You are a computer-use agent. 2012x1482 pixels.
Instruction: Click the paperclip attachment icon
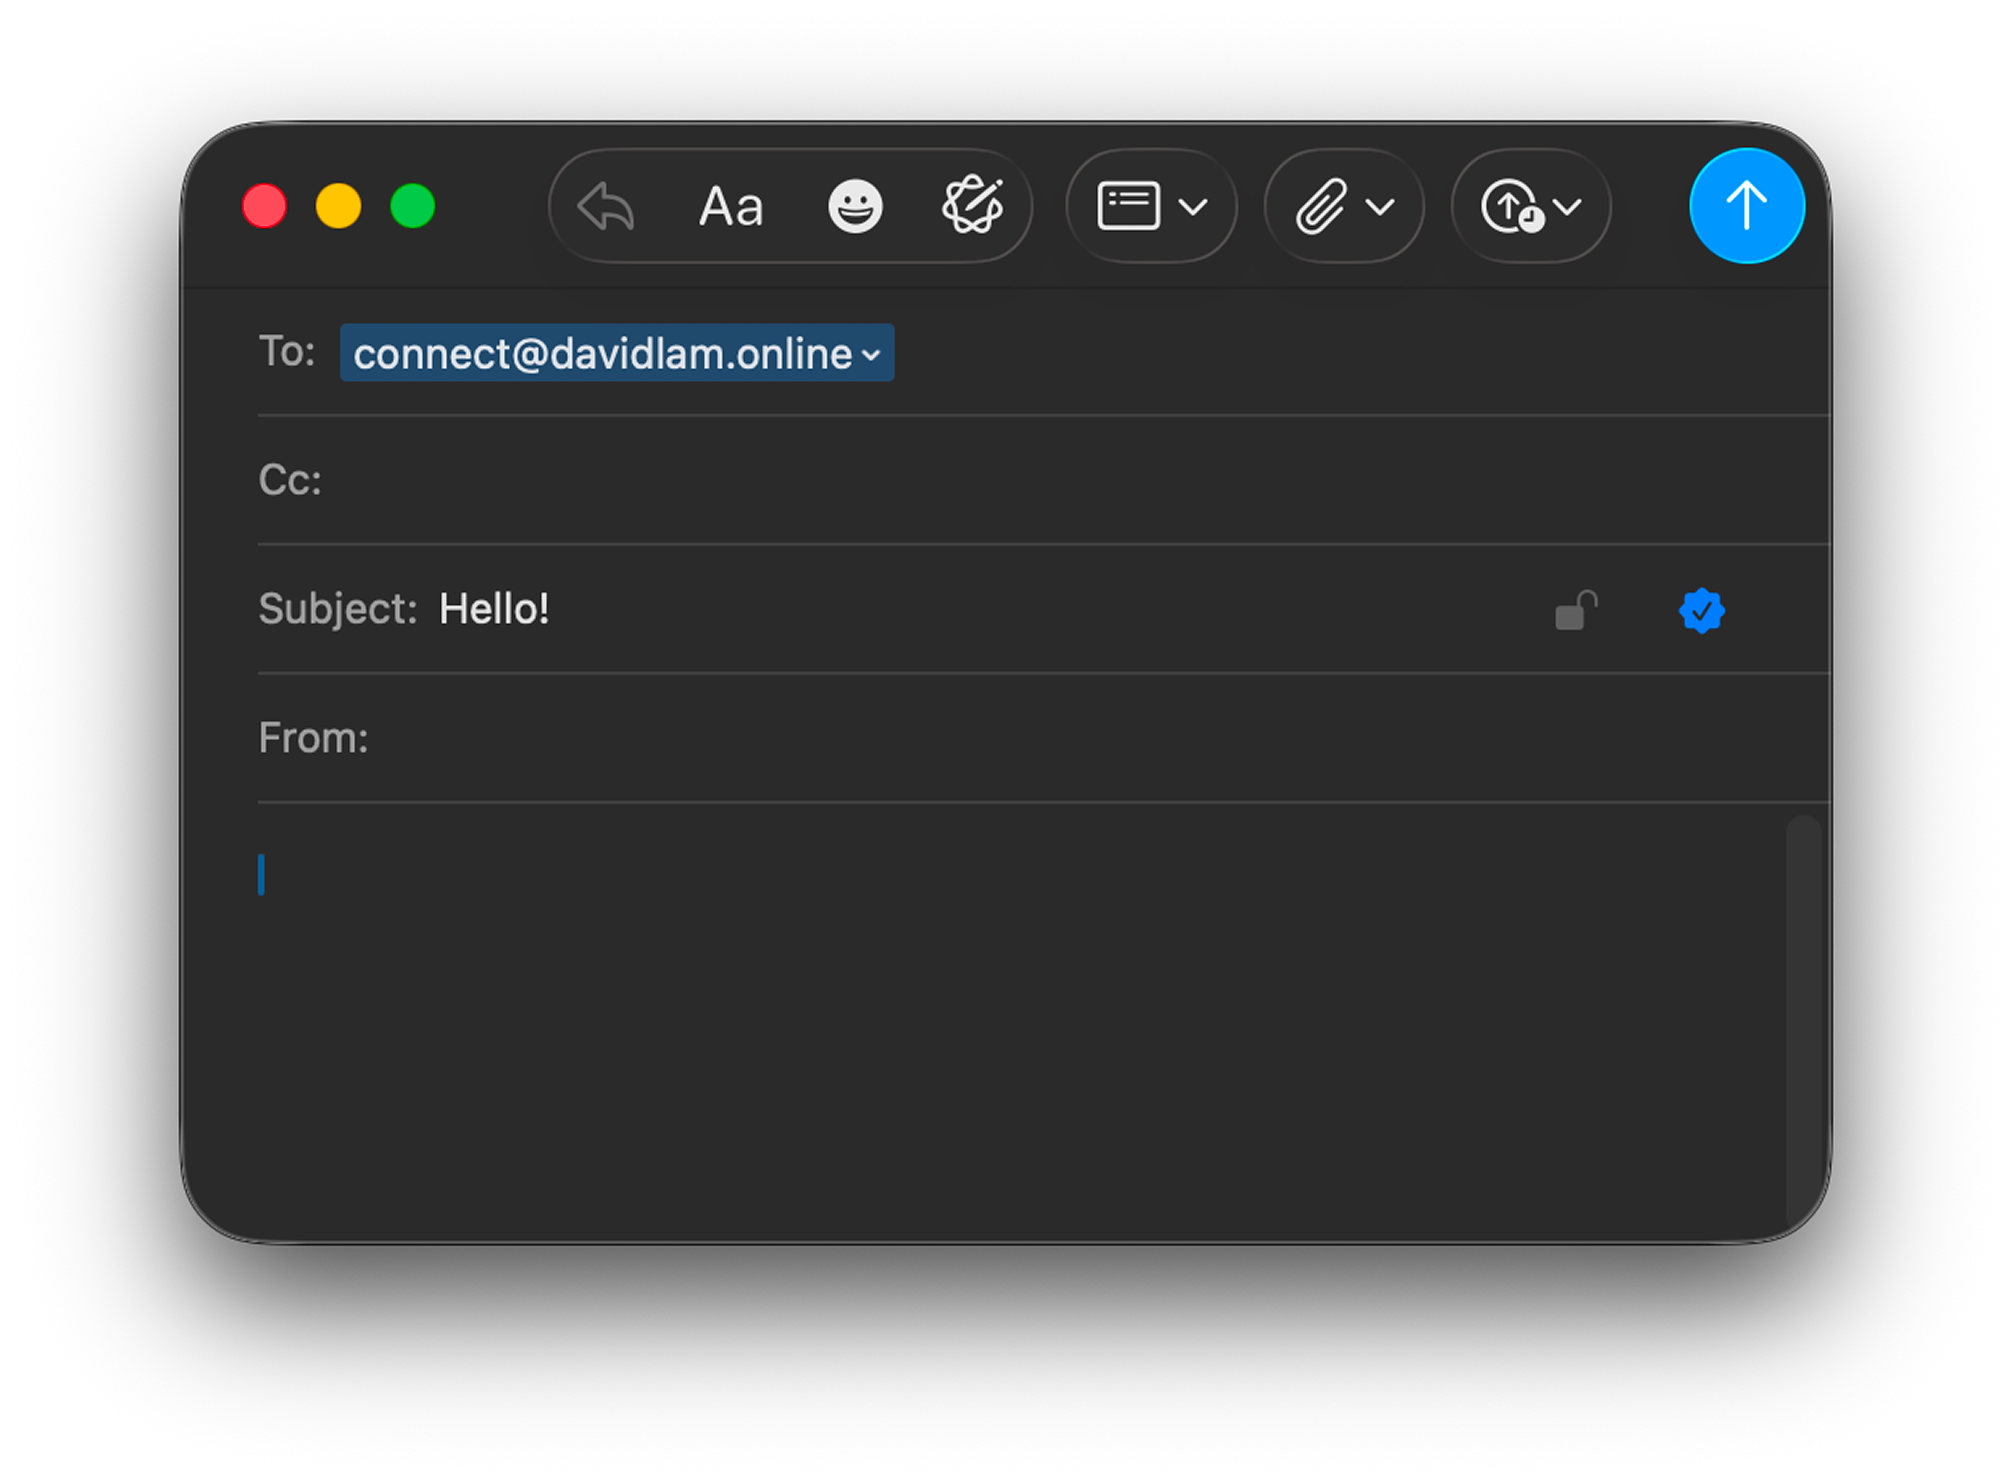(x=1321, y=207)
